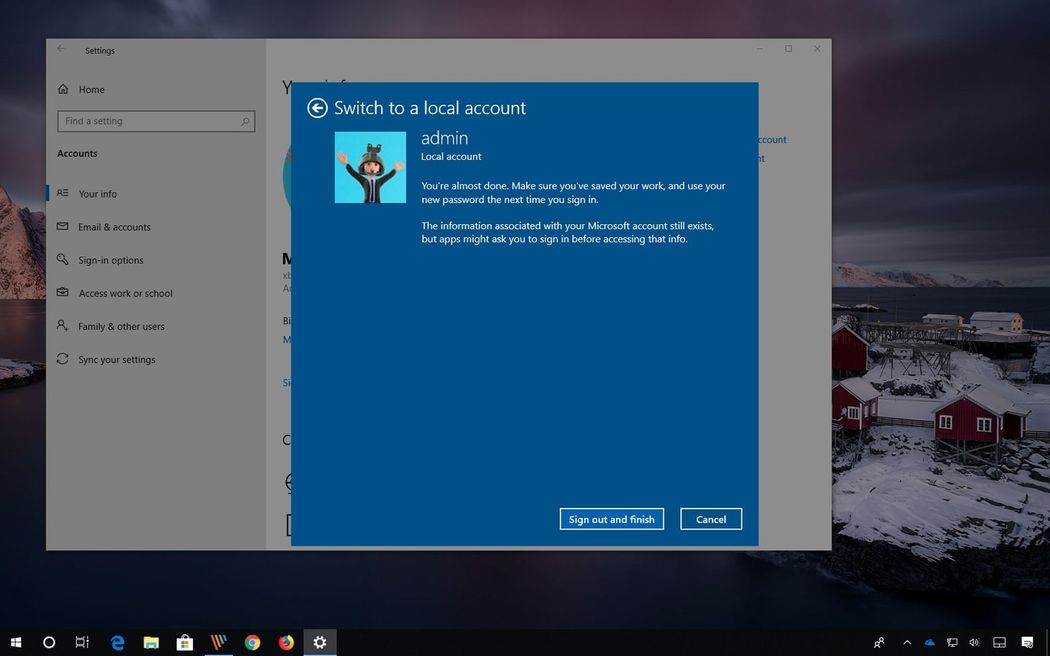
Task: Open the OneDrive tray icon
Action: [930, 642]
